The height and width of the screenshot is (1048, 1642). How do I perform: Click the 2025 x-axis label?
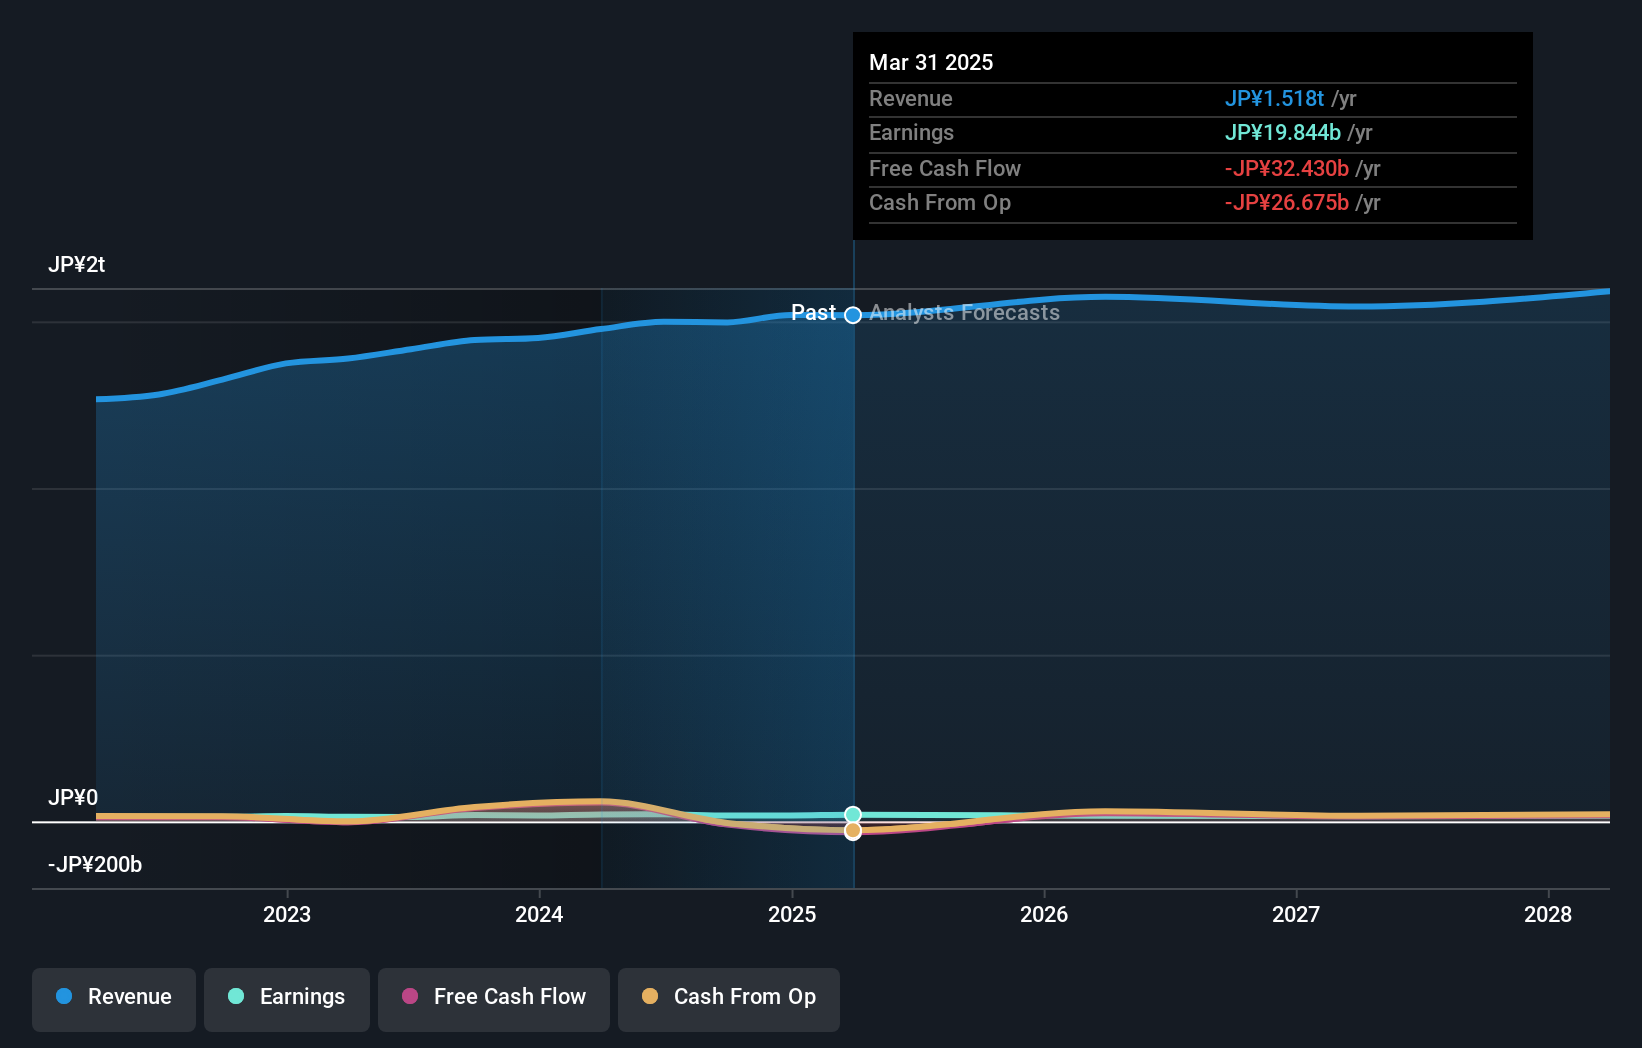coord(792,915)
